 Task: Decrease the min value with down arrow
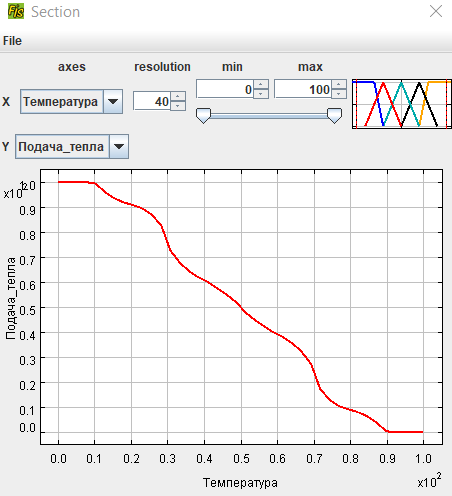261,94
